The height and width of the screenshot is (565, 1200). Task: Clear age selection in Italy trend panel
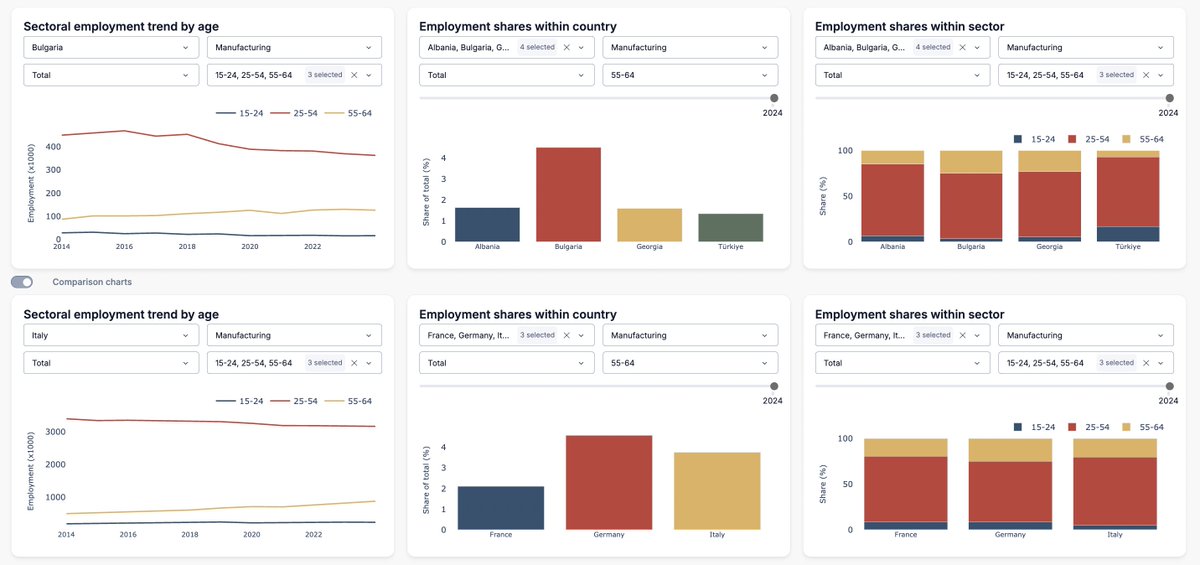[354, 363]
